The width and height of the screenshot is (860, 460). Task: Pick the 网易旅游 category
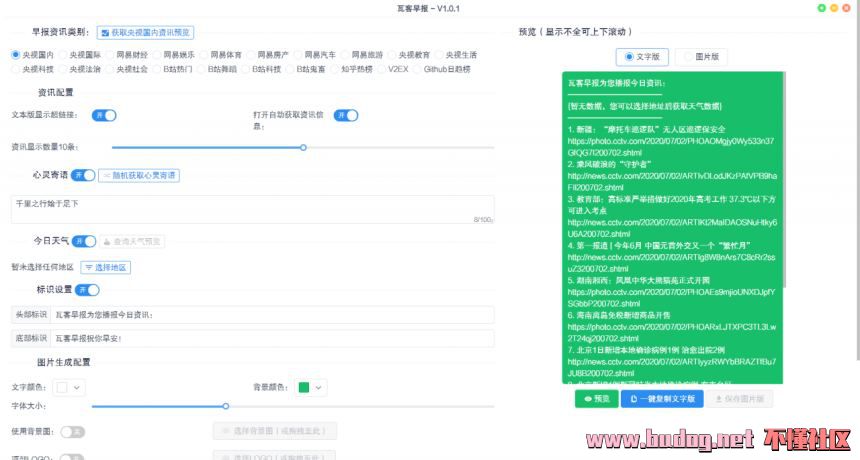pyautogui.click(x=363, y=55)
